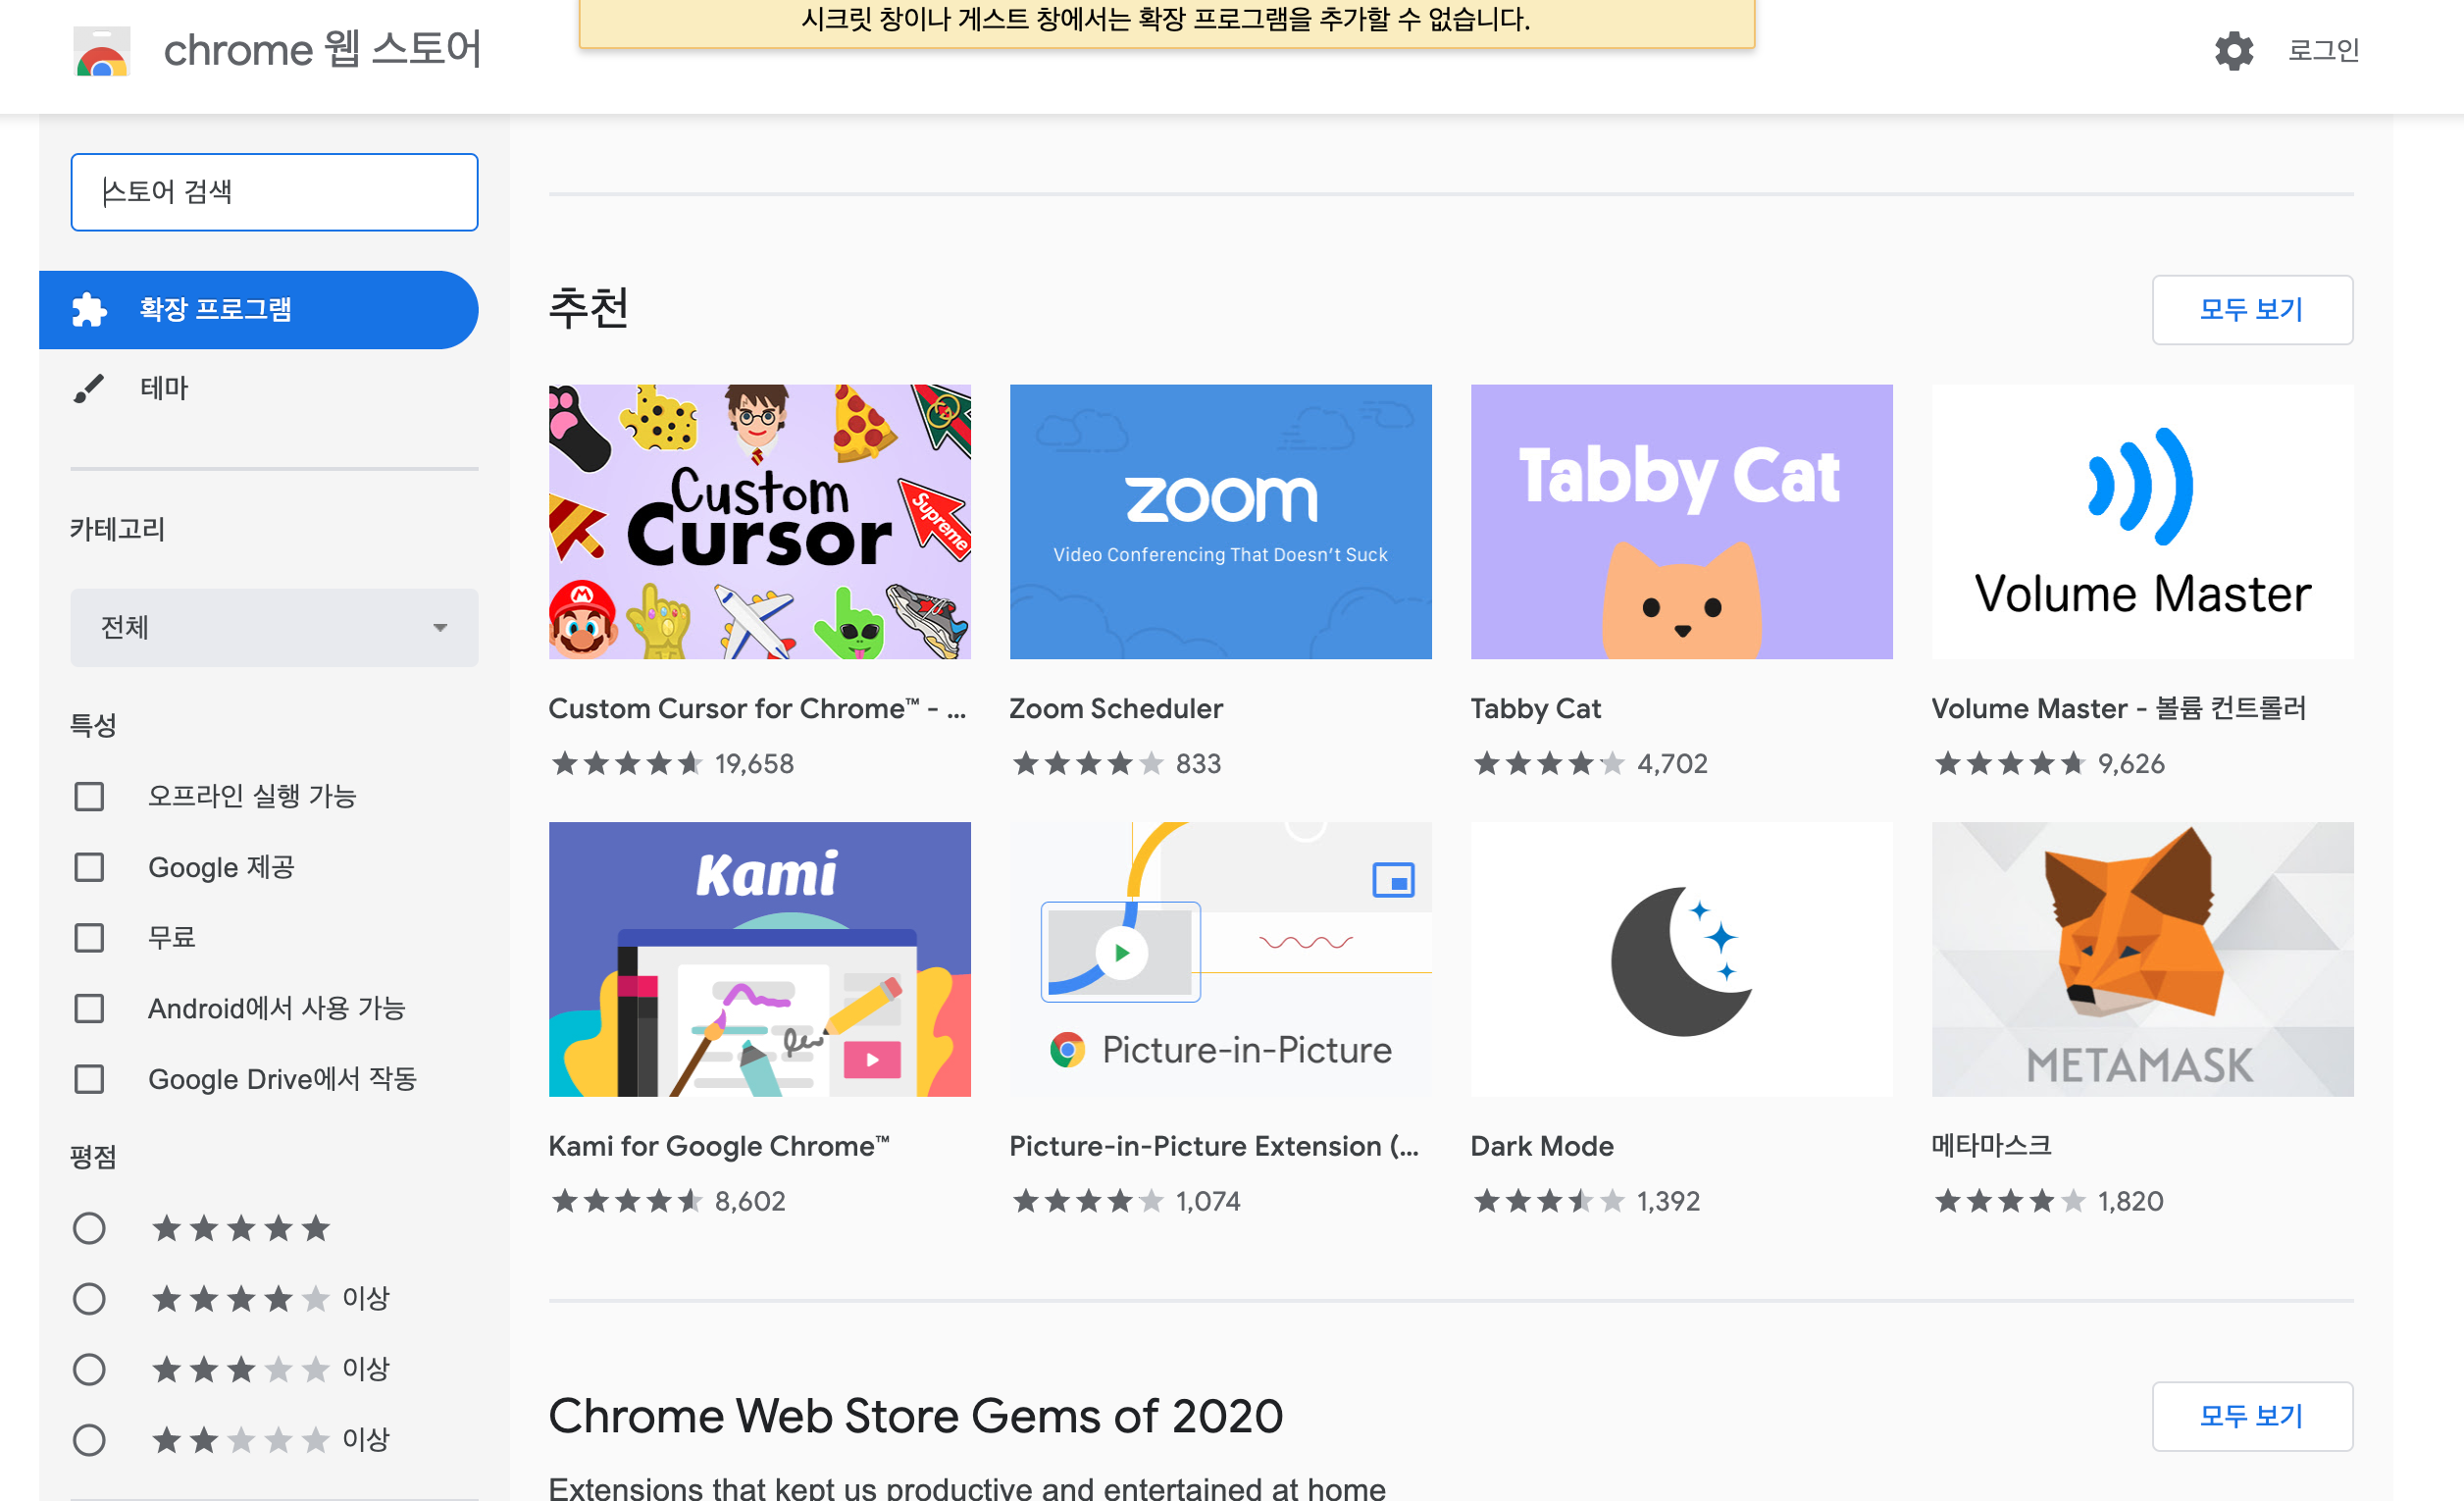Switch to the 테마 sidebar tab
The height and width of the screenshot is (1501, 2464).
coord(164,388)
